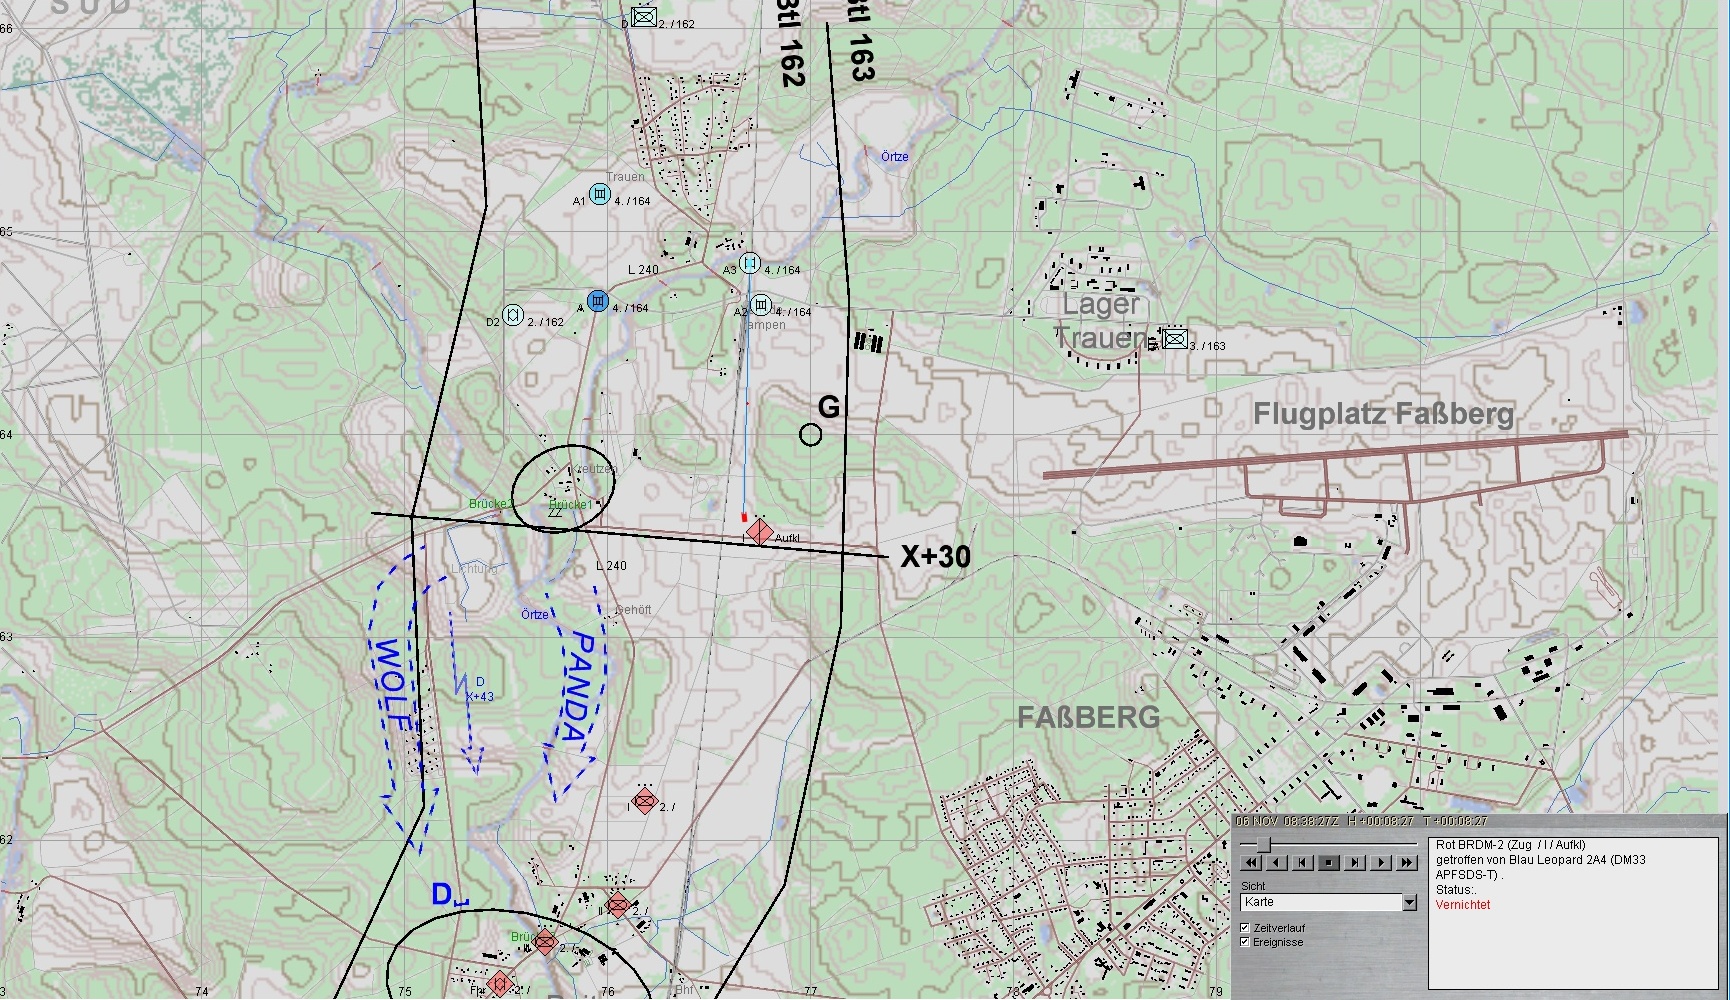Select the D 2./162 infantry symbol at top
This screenshot has height=1000, width=1730.
tap(644, 17)
